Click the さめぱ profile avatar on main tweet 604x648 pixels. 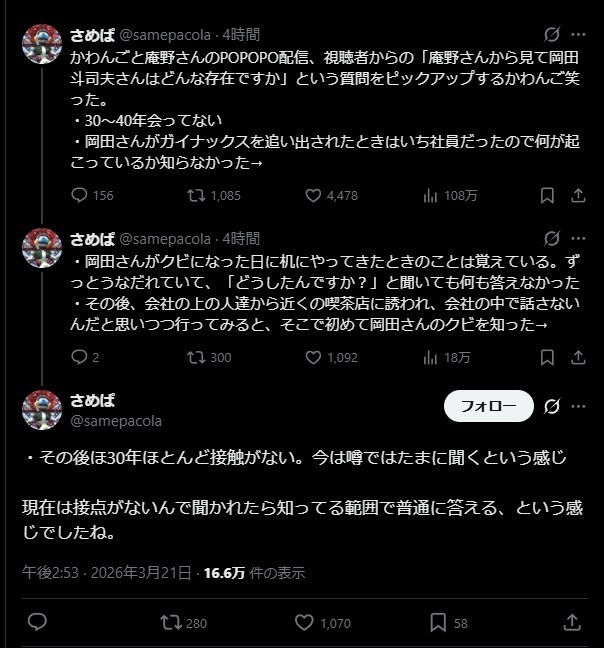pyautogui.click(x=44, y=410)
